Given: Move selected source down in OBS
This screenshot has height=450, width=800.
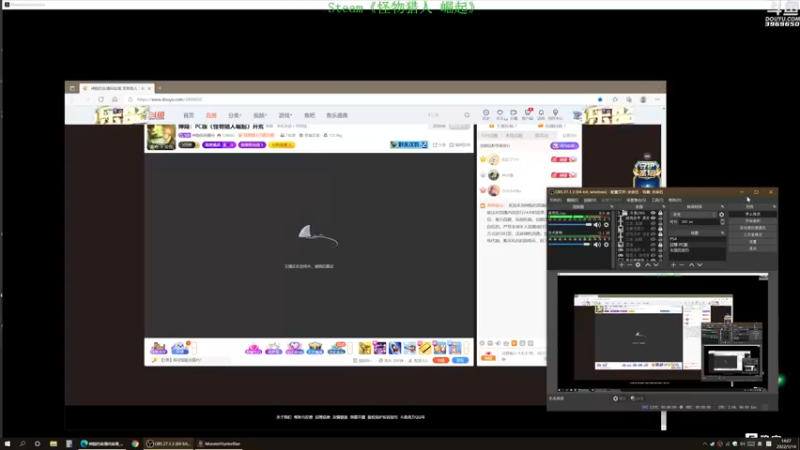Looking at the screenshot, I should pyautogui.click(x=656, y=265).
